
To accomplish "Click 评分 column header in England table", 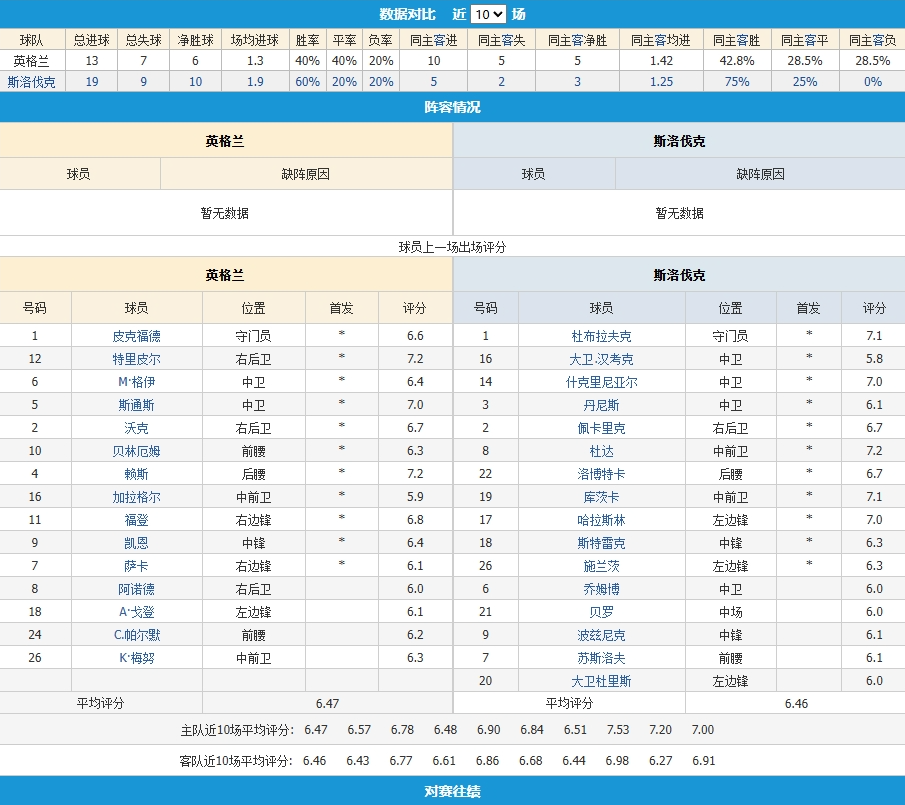I will point(414,308).
